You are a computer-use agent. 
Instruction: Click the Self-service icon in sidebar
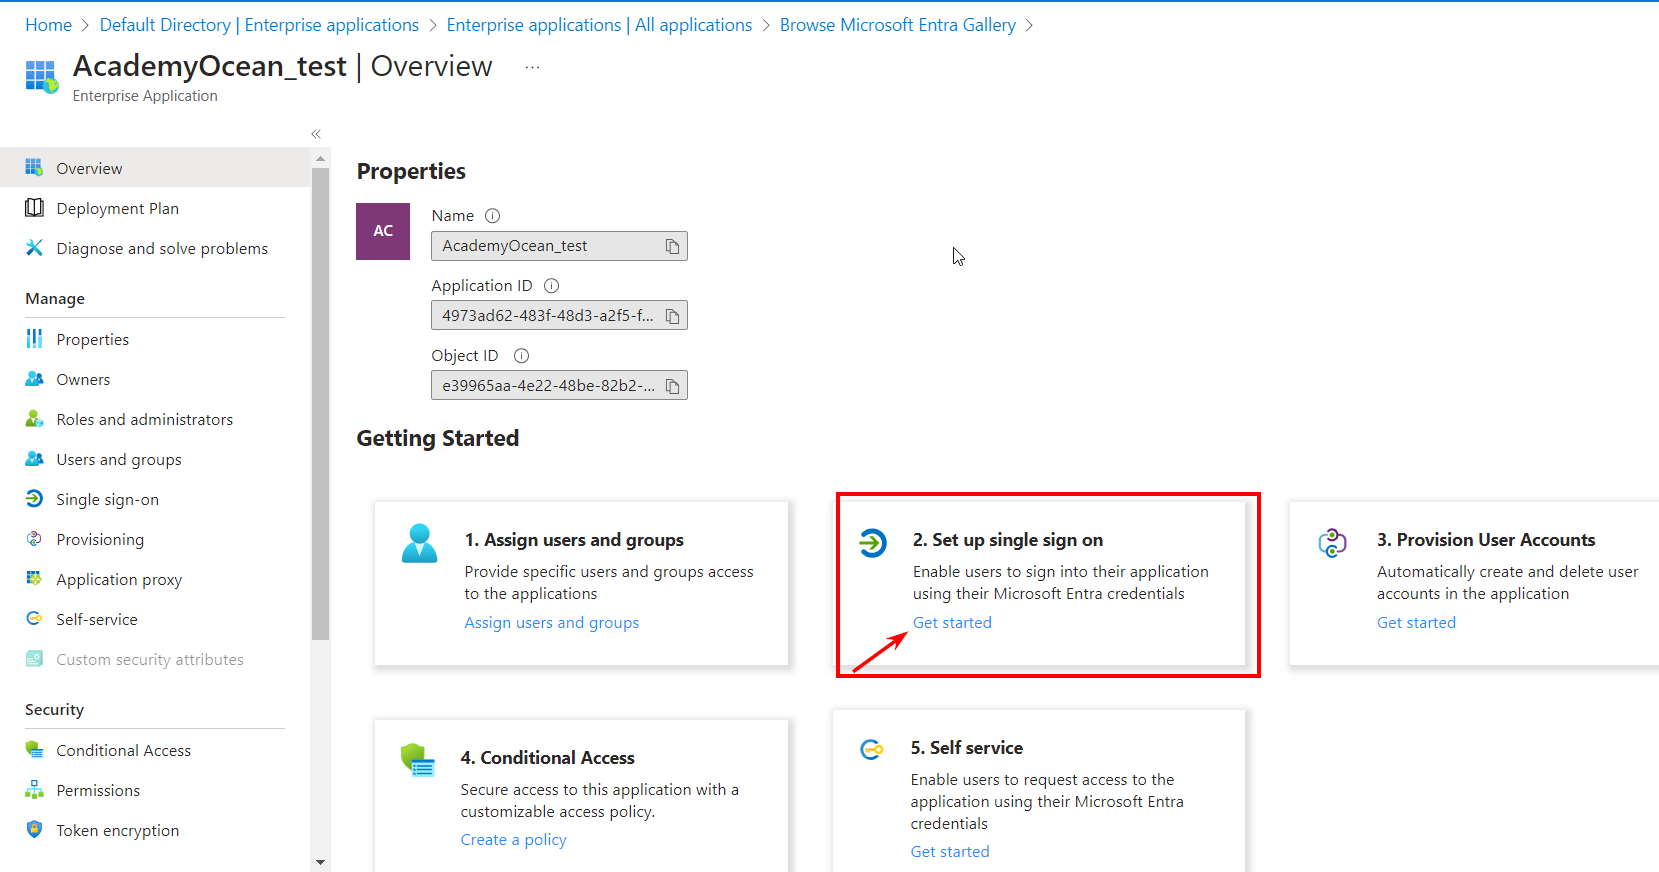click(34, 618)
